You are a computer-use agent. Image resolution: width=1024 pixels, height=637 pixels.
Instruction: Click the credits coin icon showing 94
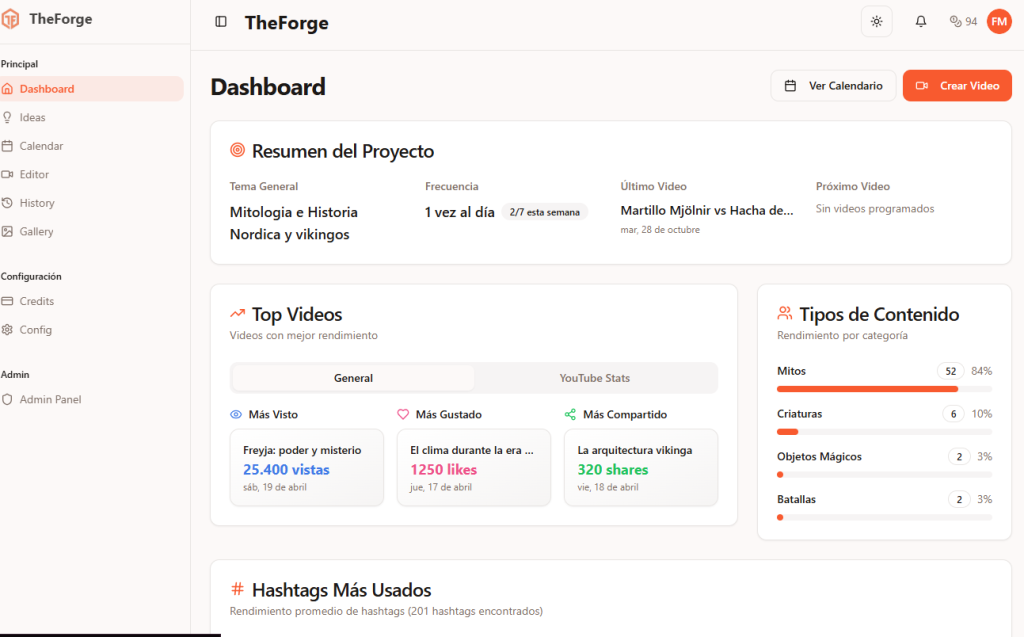(955, 22)
